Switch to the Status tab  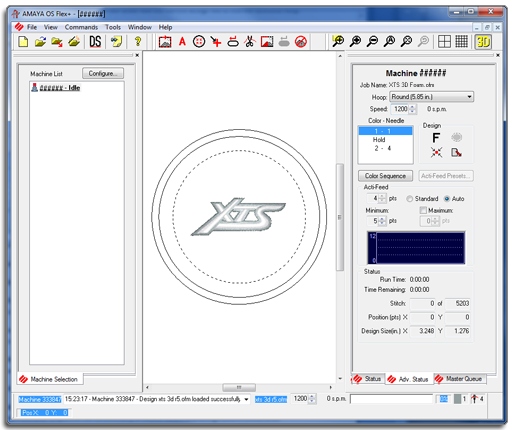coord(368,379)
